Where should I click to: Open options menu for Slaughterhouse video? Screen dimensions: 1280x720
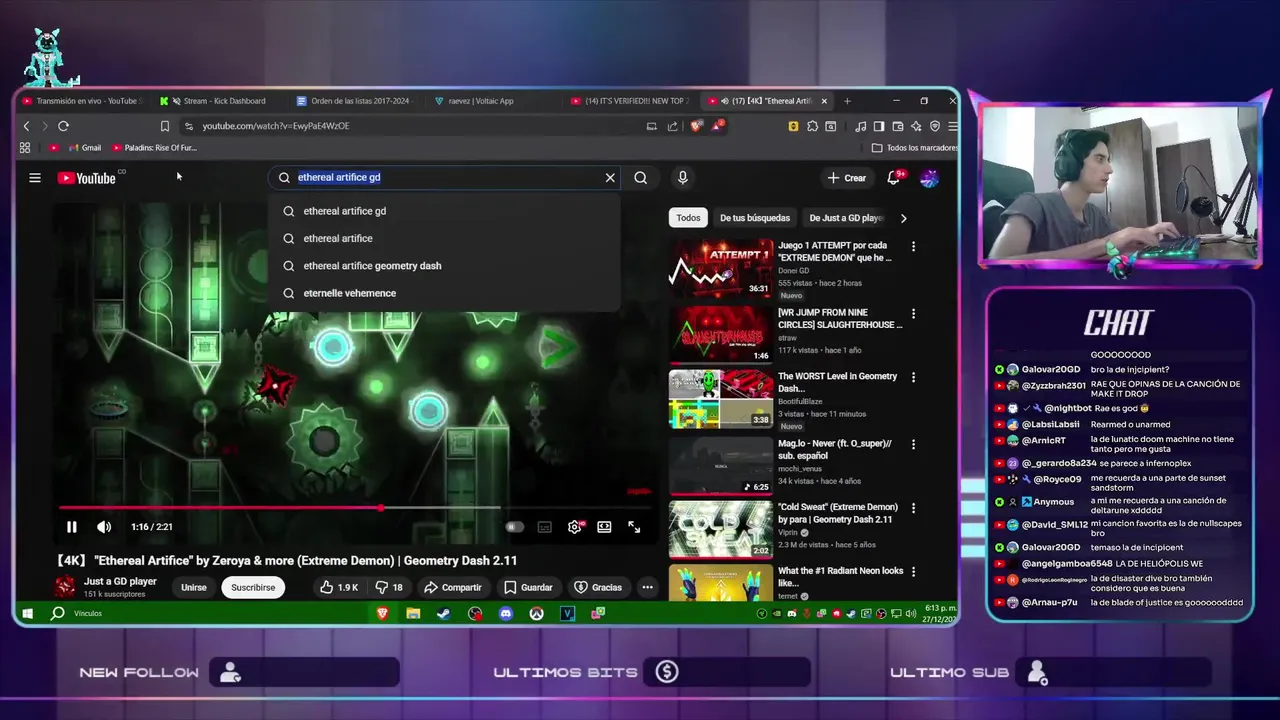913,314
